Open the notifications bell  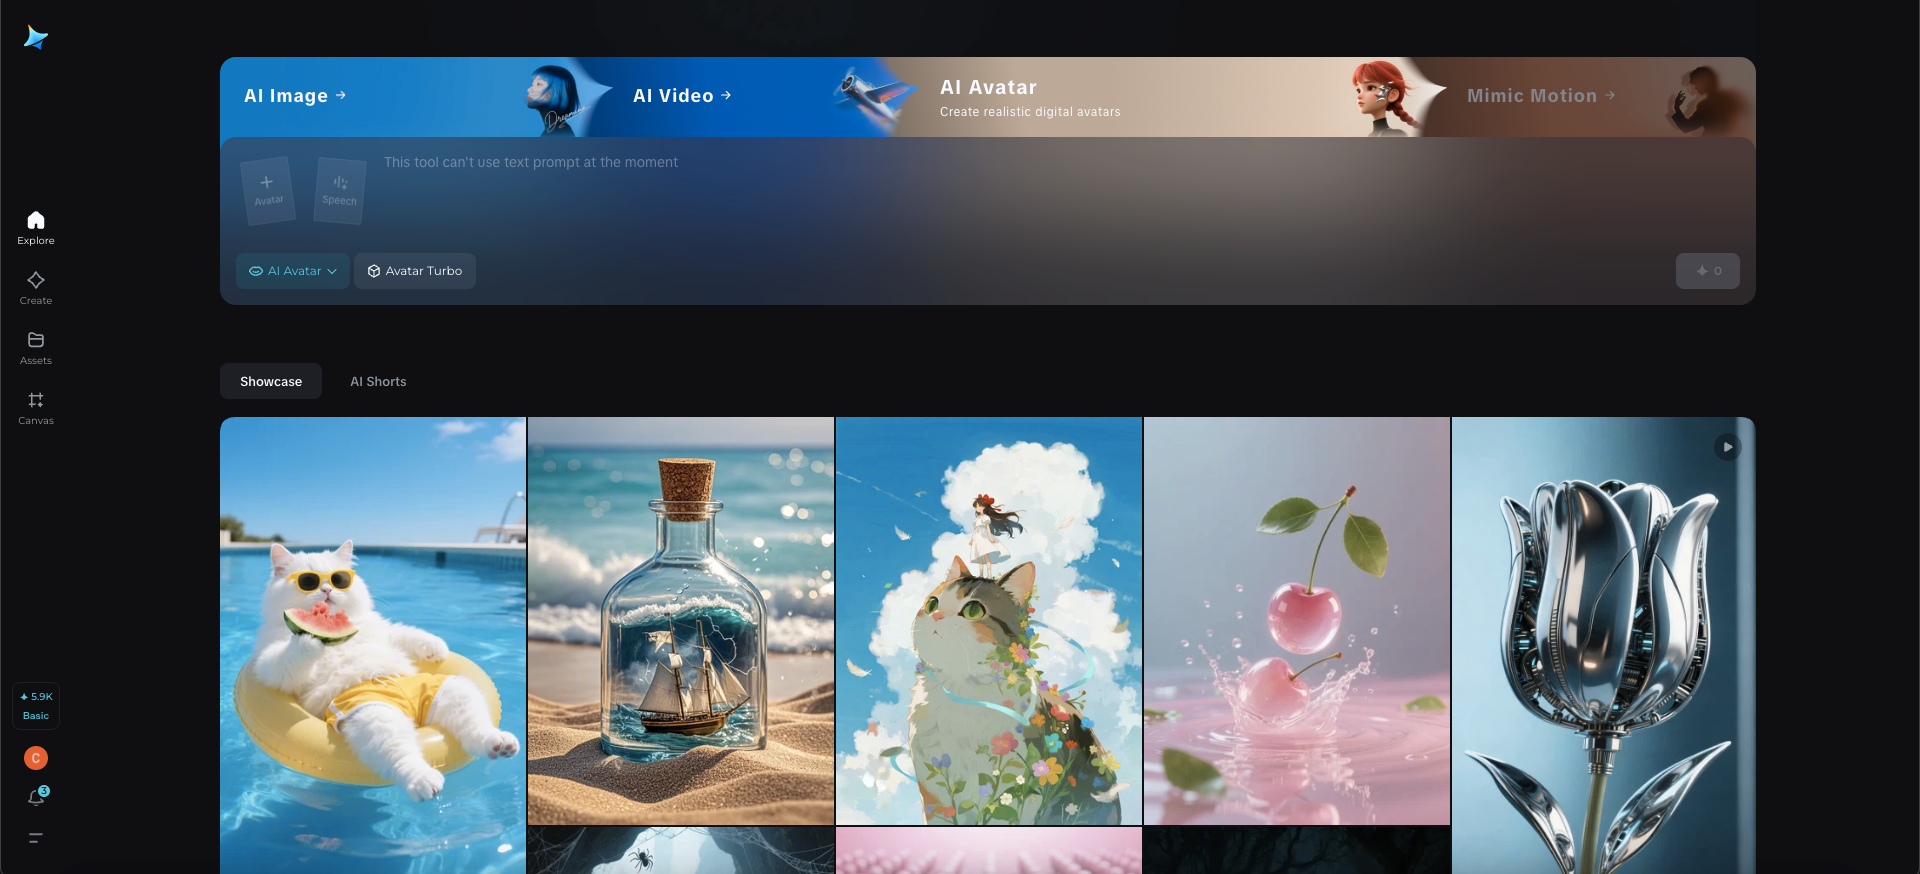36,797
